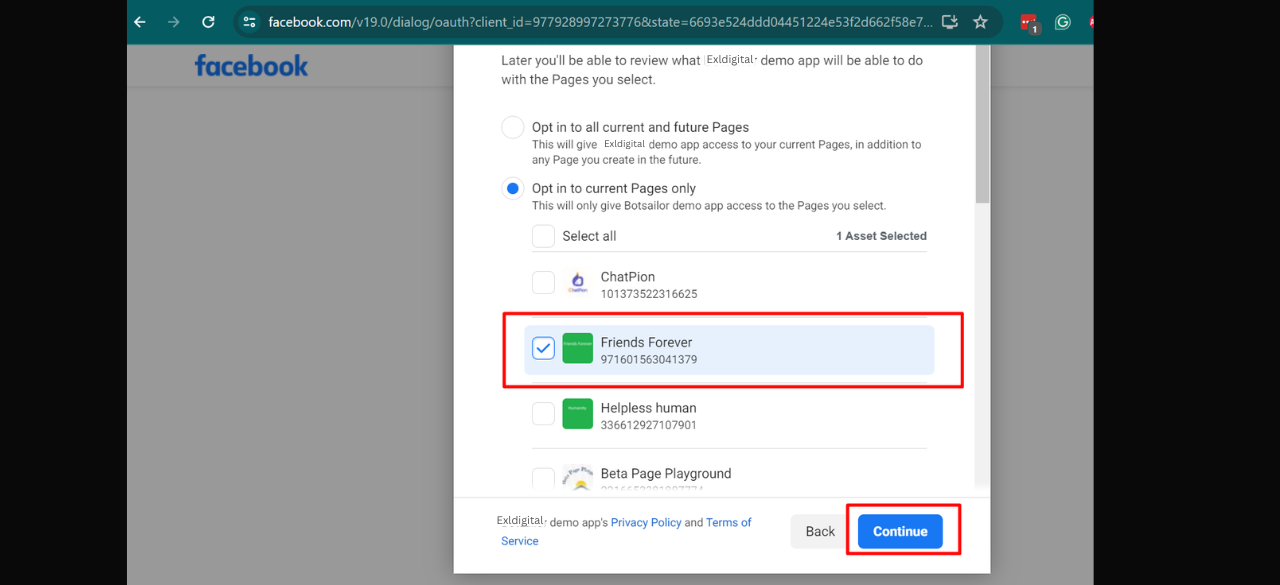The height and width of the screenshot is (585, 1280).
Task: Bookmark this page with the star icon
Action: (x=980, y=22)
